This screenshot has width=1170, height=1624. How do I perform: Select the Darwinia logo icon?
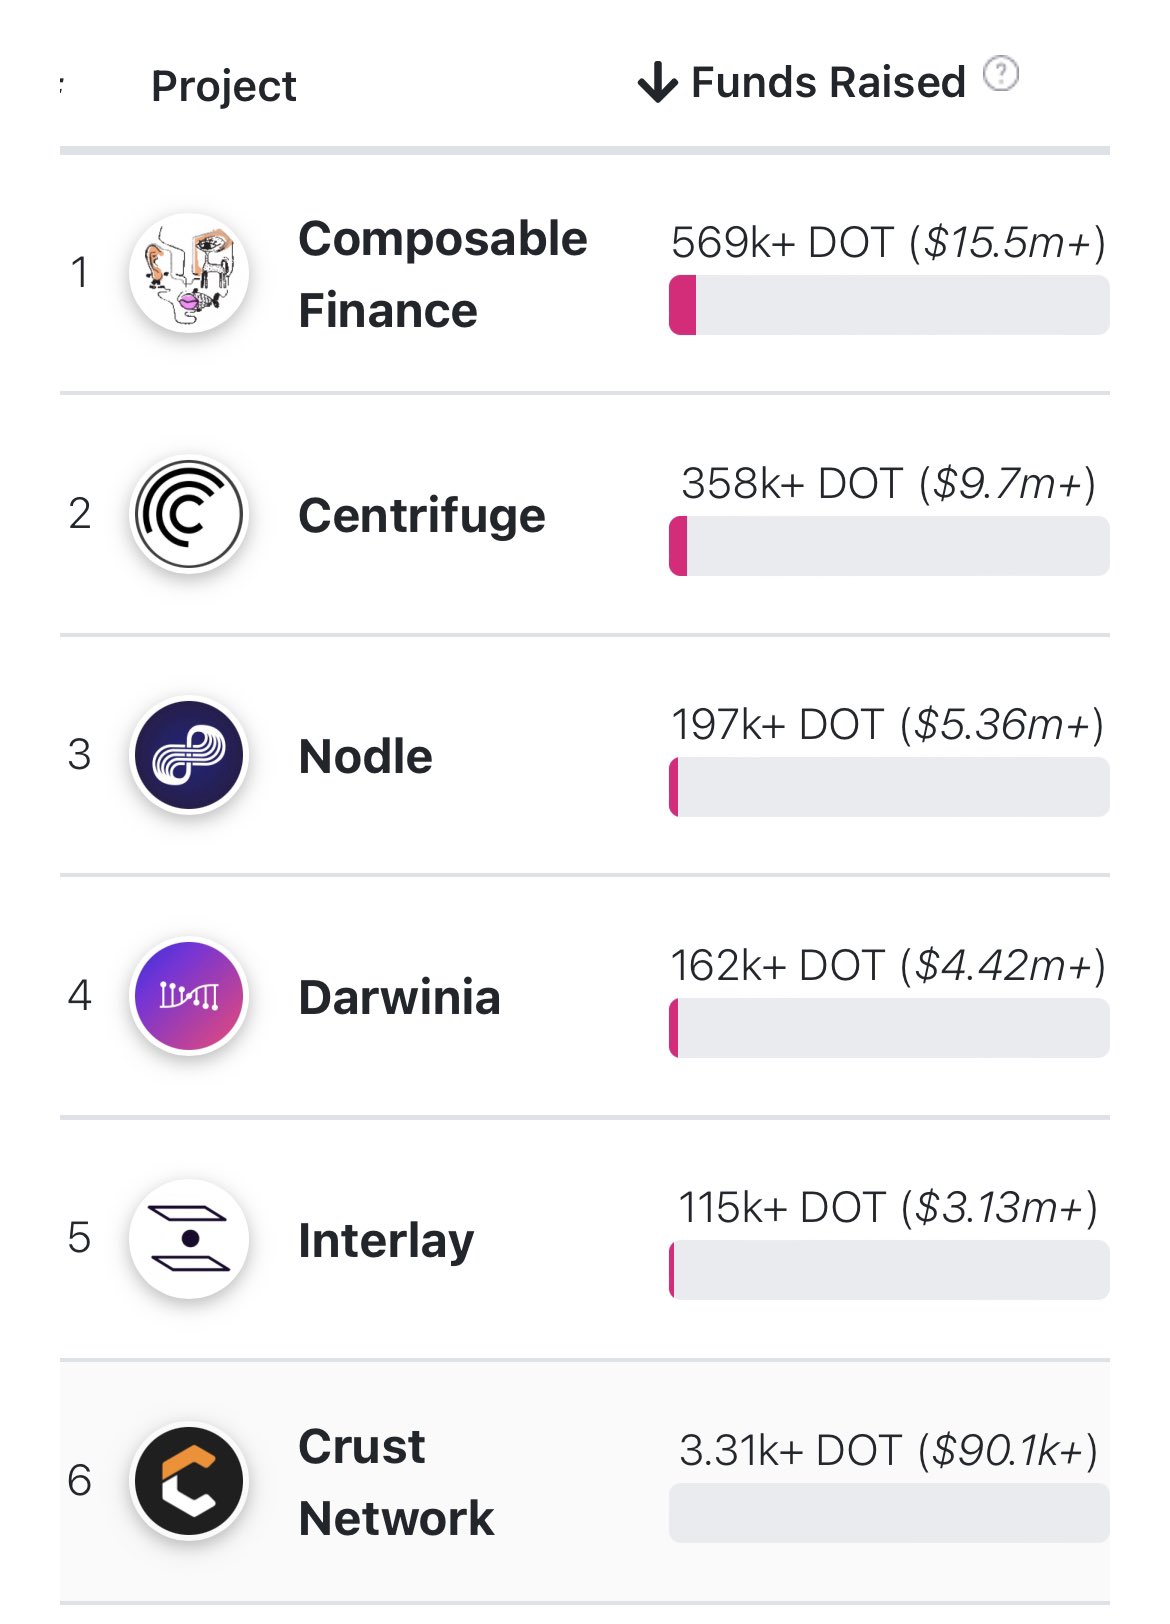189,996
